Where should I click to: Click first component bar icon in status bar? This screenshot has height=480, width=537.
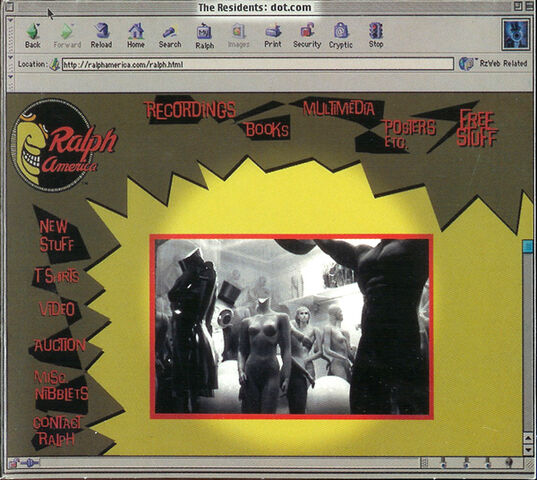click(x=444, y=463)
